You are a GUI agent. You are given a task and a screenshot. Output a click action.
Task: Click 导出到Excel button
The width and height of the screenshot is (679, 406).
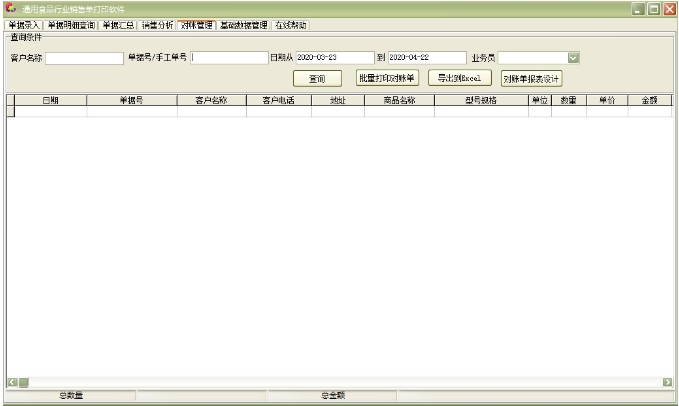pos(460,78)
